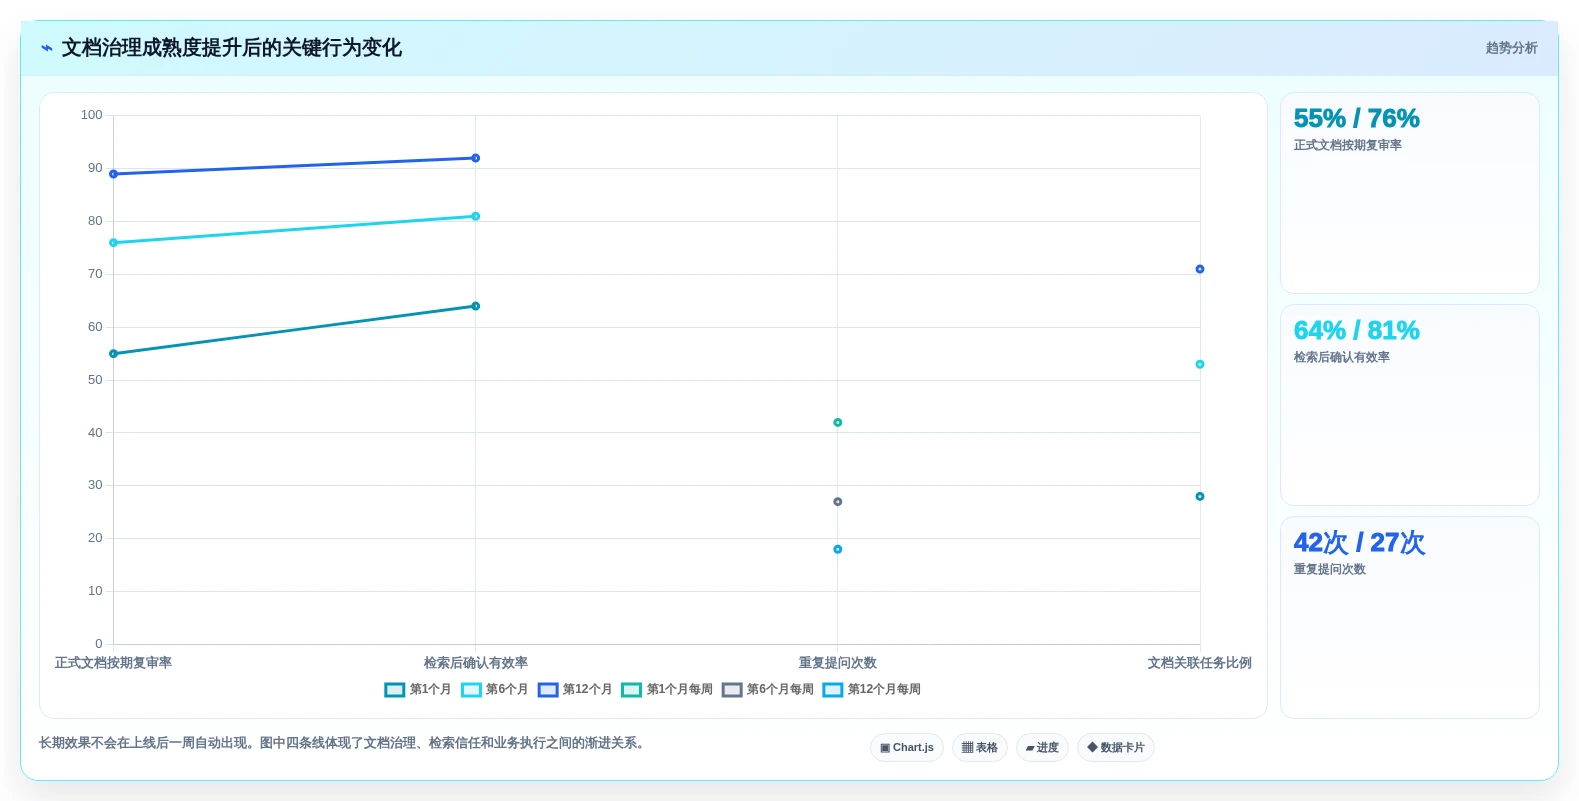
Task: Click the chart title 文档治理成熟度提升后的关键行为变化
Action: [x=232, y=48]
